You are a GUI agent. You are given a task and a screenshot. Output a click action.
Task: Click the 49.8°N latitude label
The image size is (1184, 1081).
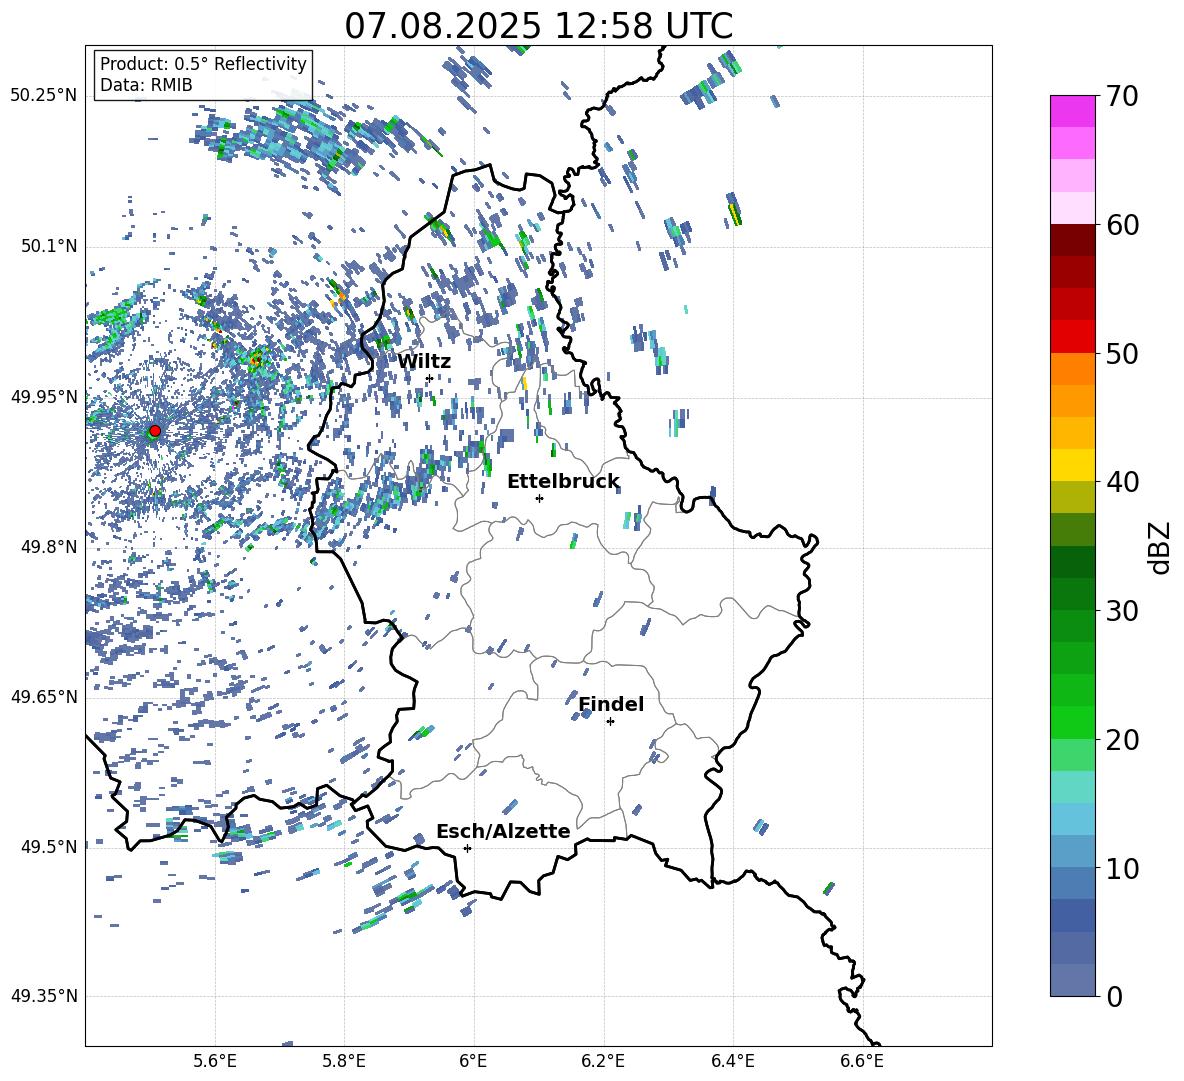pos(49,547)
